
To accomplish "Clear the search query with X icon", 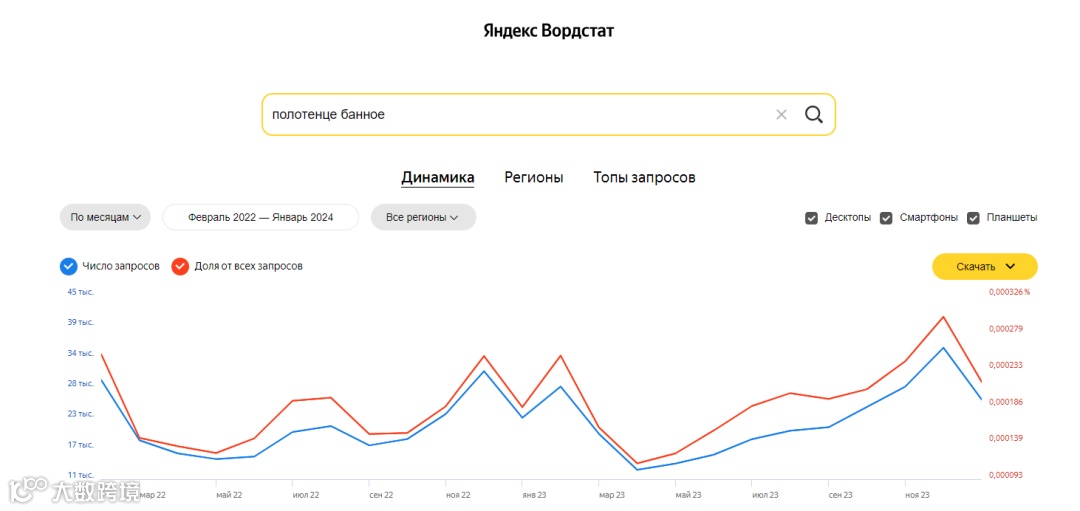I will pyautogui.click(x=781, y=115).
